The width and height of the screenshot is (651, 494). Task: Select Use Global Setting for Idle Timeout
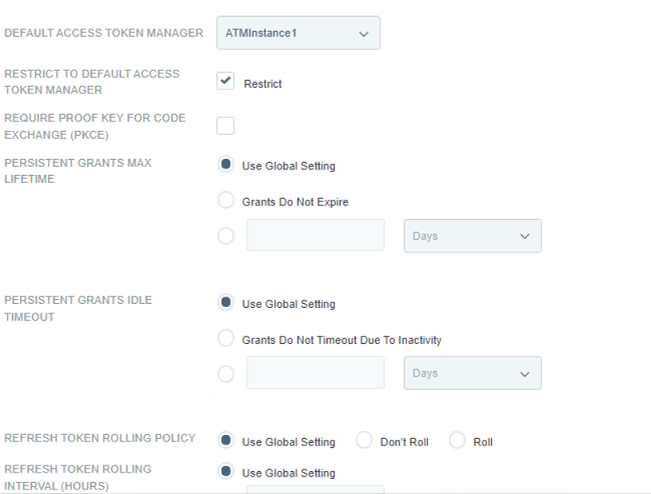[x=226, y=302]
